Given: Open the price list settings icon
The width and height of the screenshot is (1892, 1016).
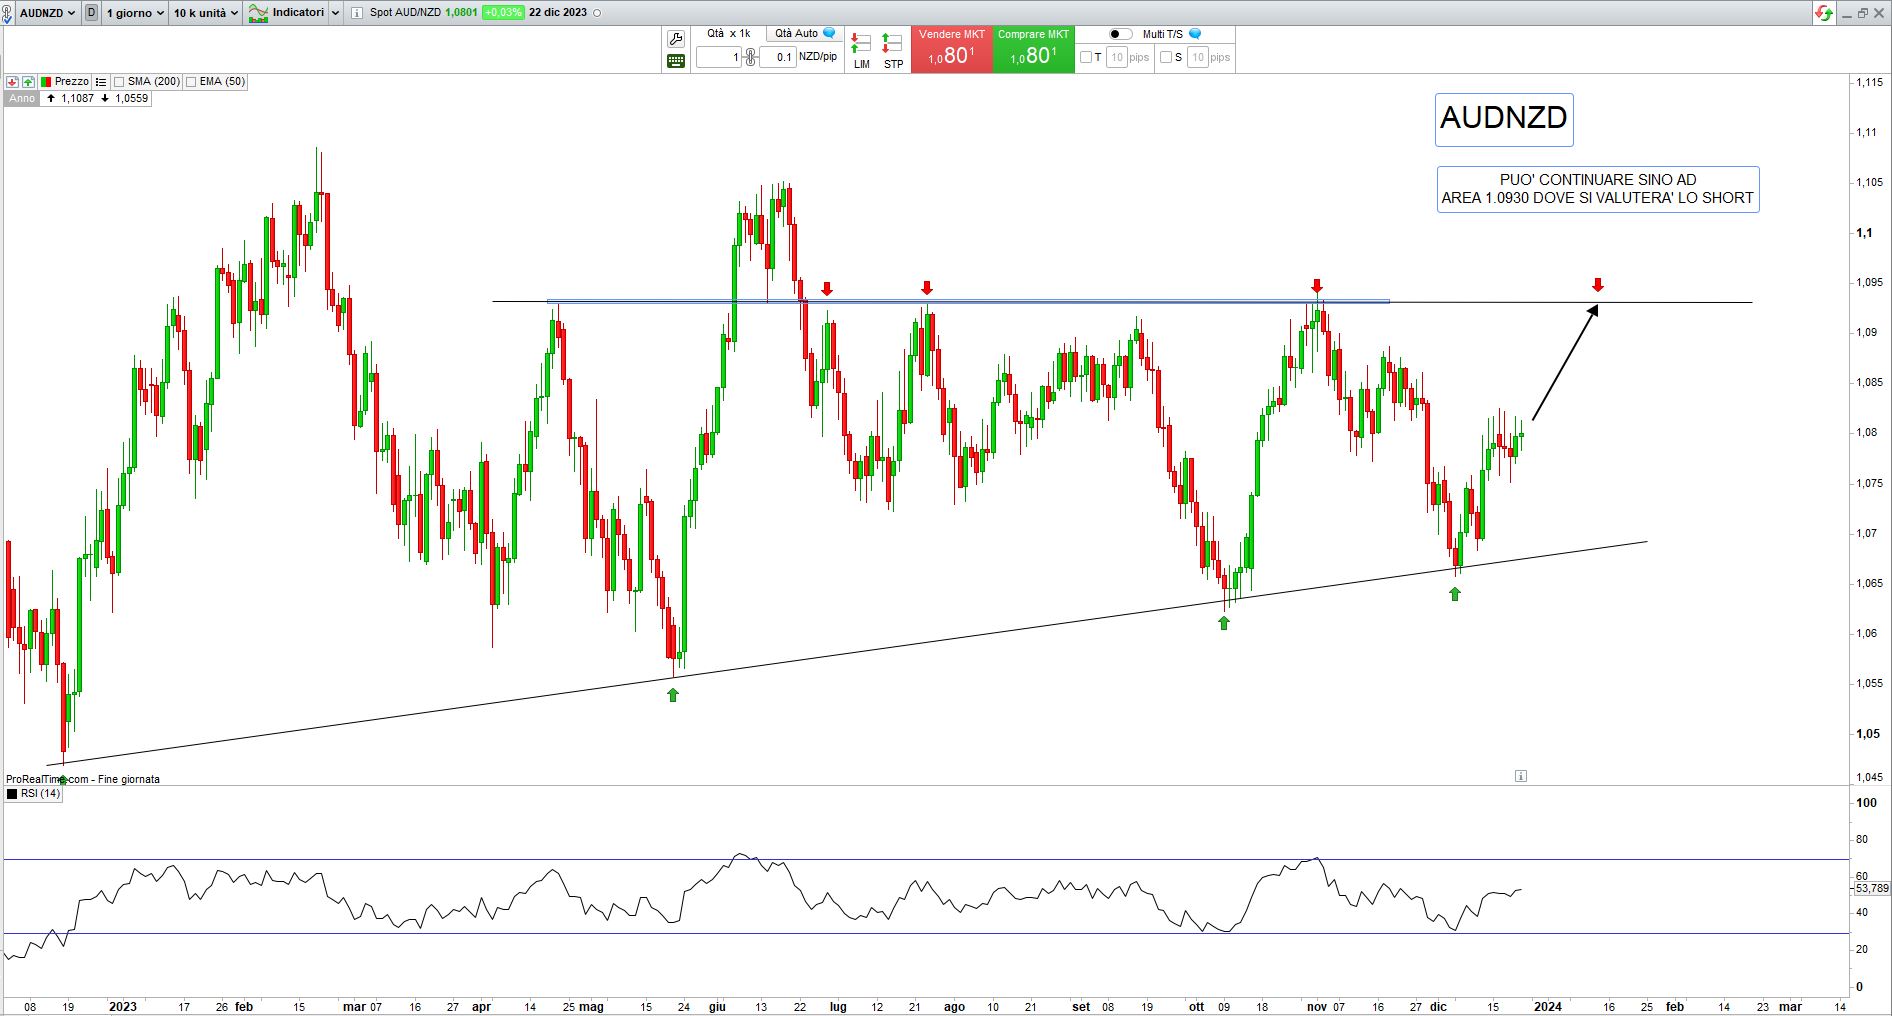Looking at the screenshot, I should [101, 82].
